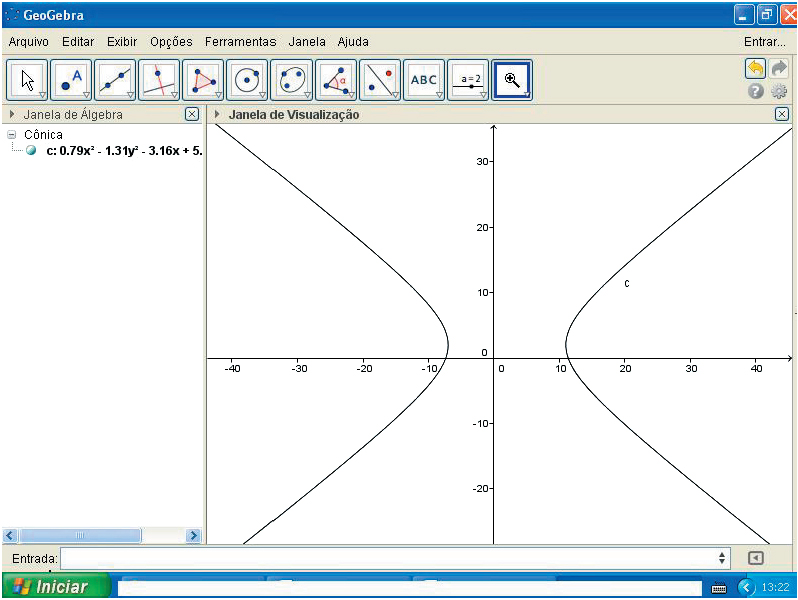Select the ABC text tool

pos(424,80)
